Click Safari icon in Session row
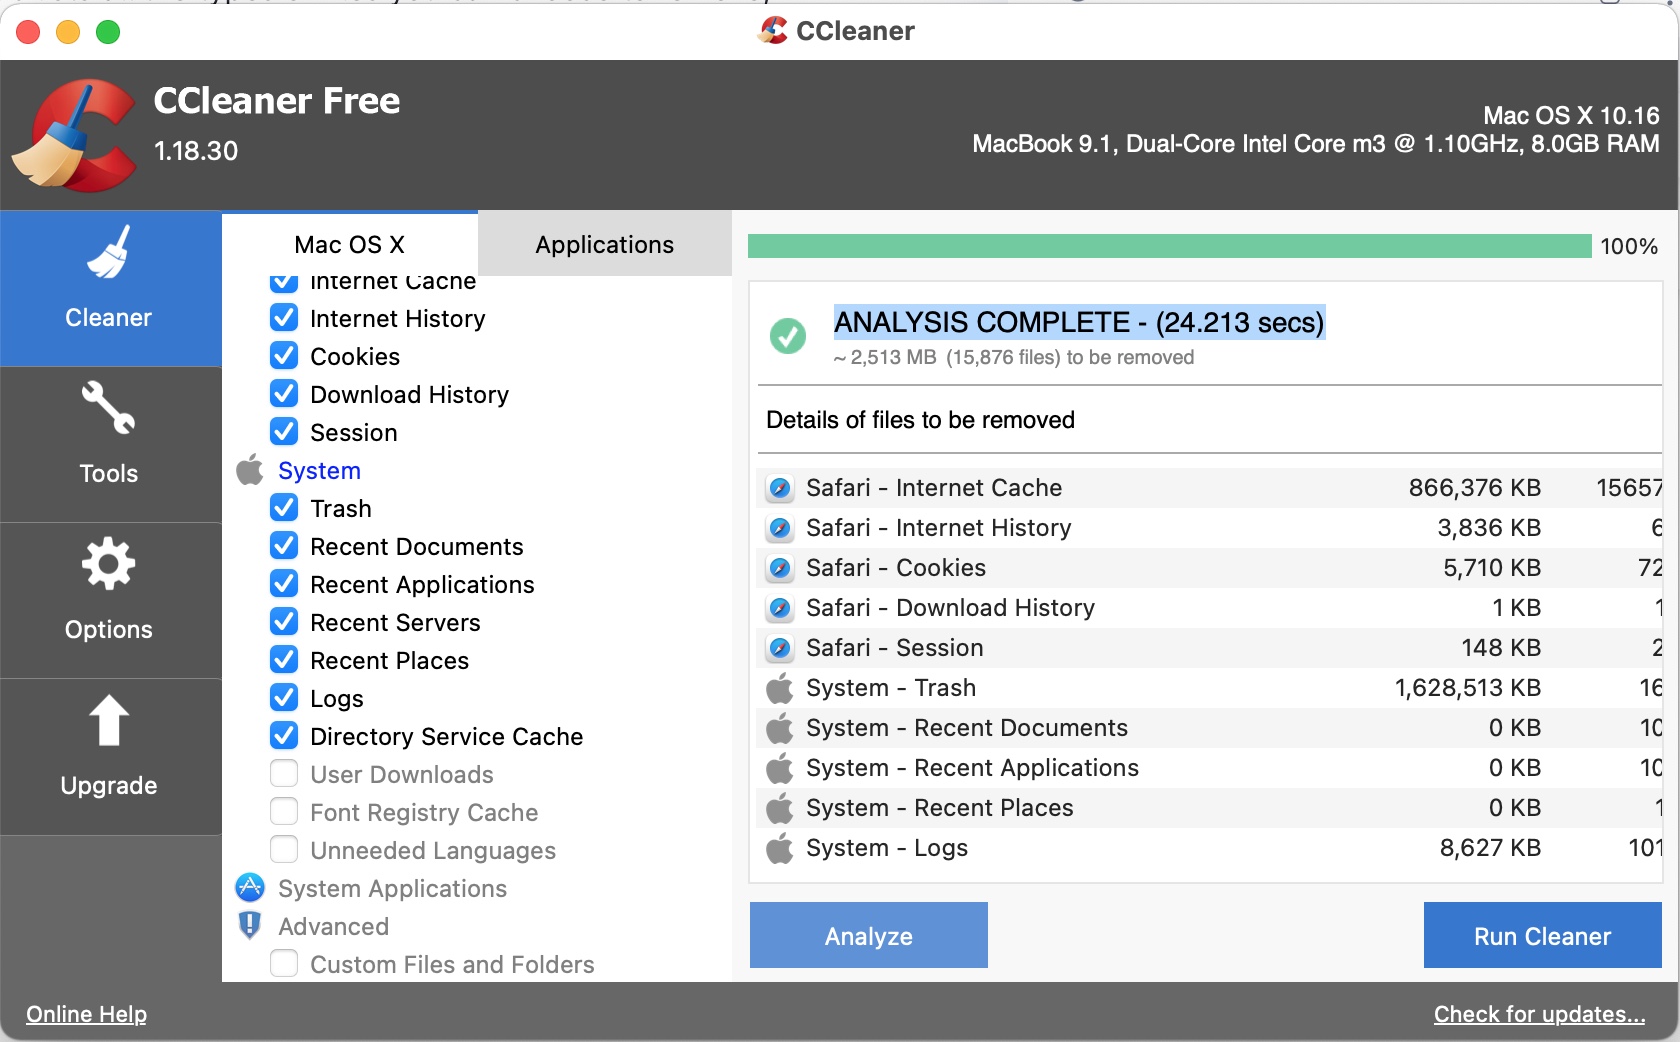1680x1042 pixels. [x=780, y=648]
